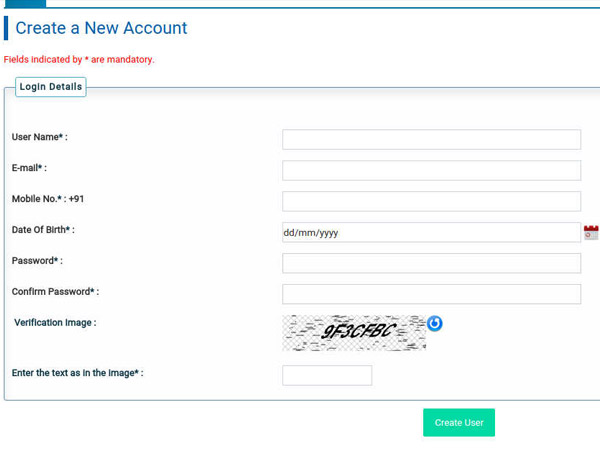
Task: Click the captcha text entry box
Action: (x=327, y=375)
